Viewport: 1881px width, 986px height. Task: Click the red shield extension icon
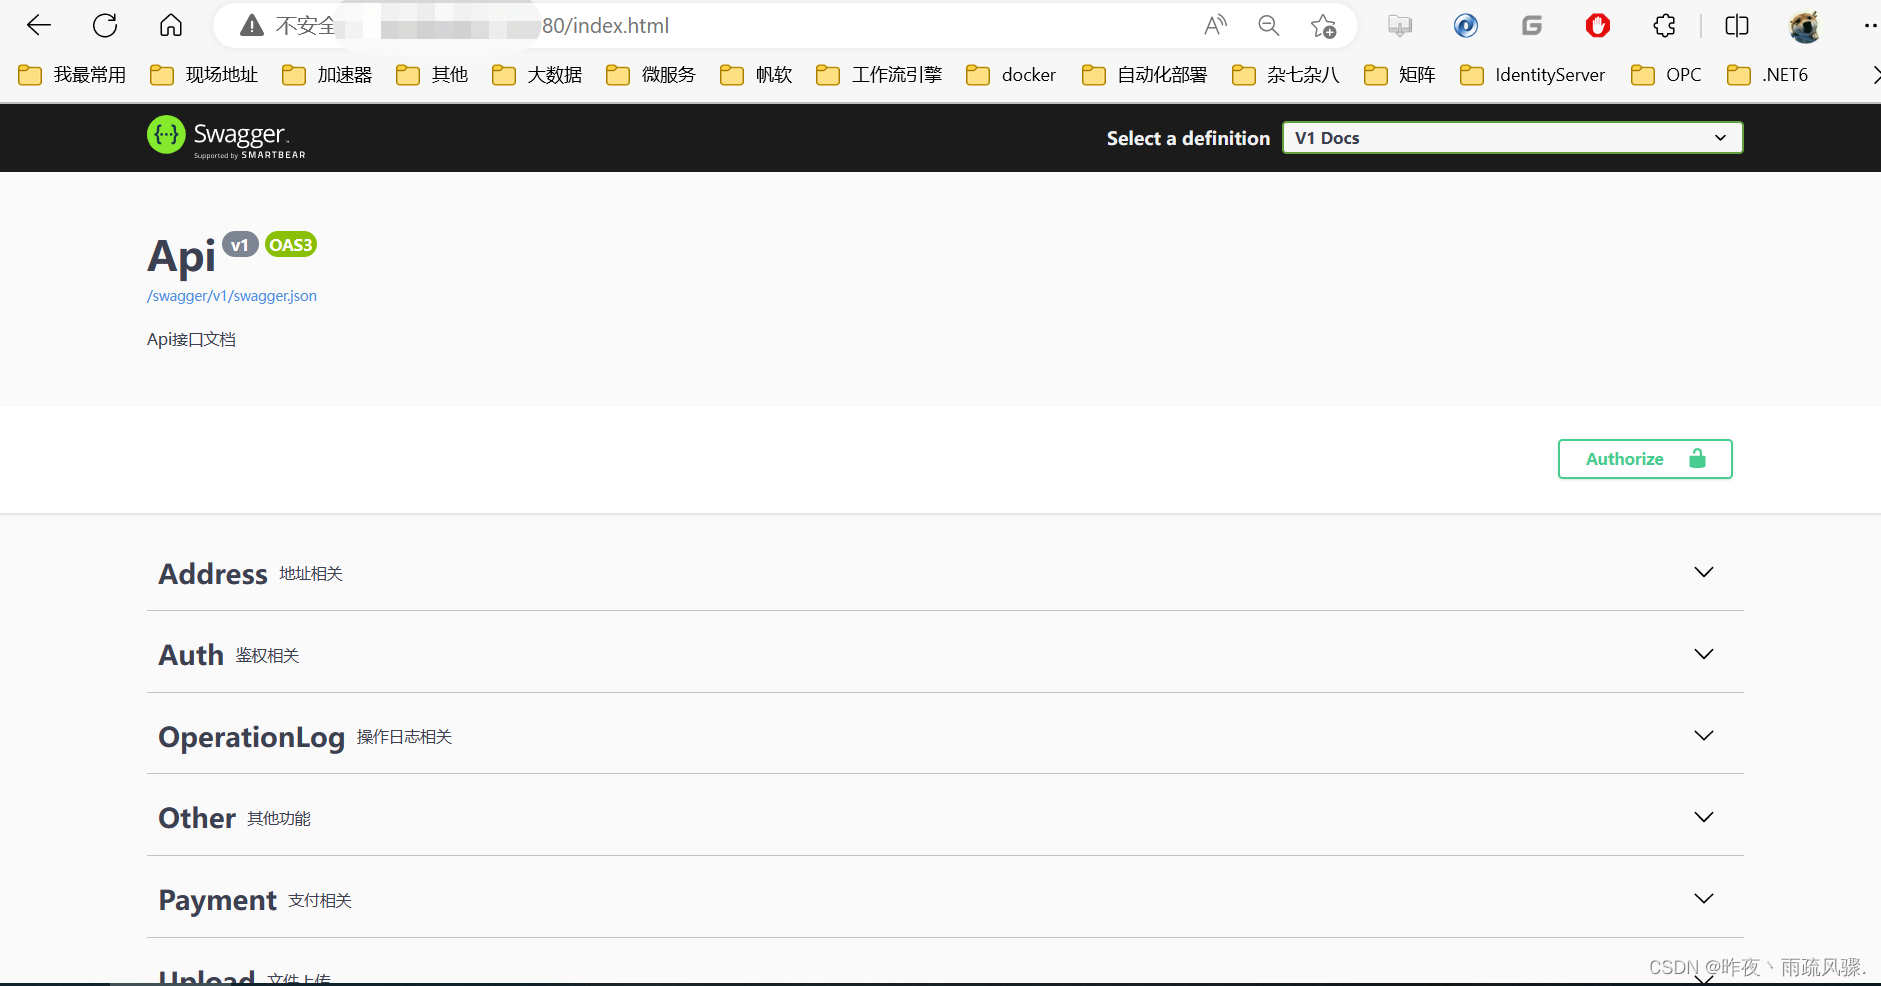[1598, 26]
